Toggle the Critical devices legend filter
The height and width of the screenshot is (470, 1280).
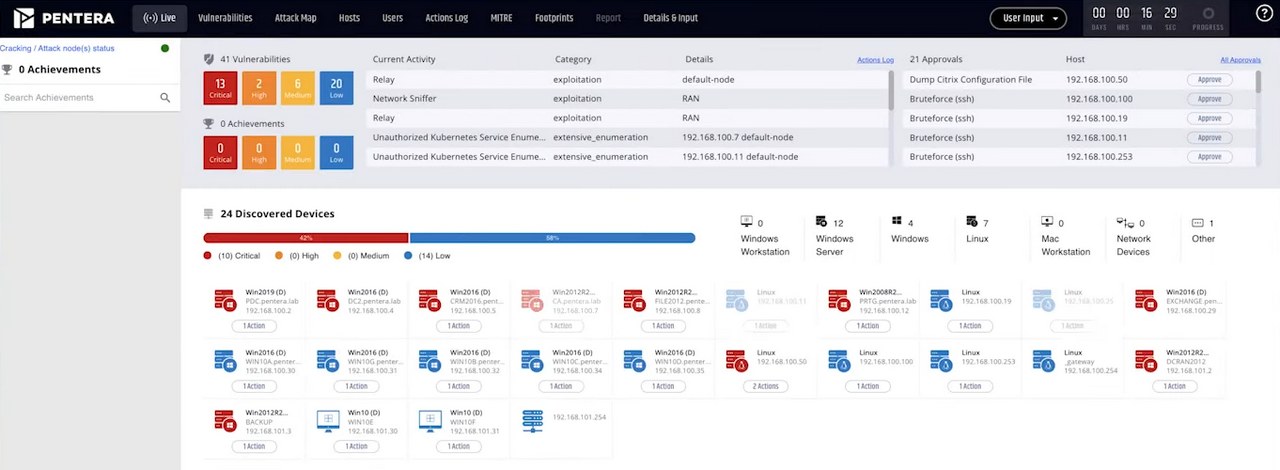coord(232,256)
